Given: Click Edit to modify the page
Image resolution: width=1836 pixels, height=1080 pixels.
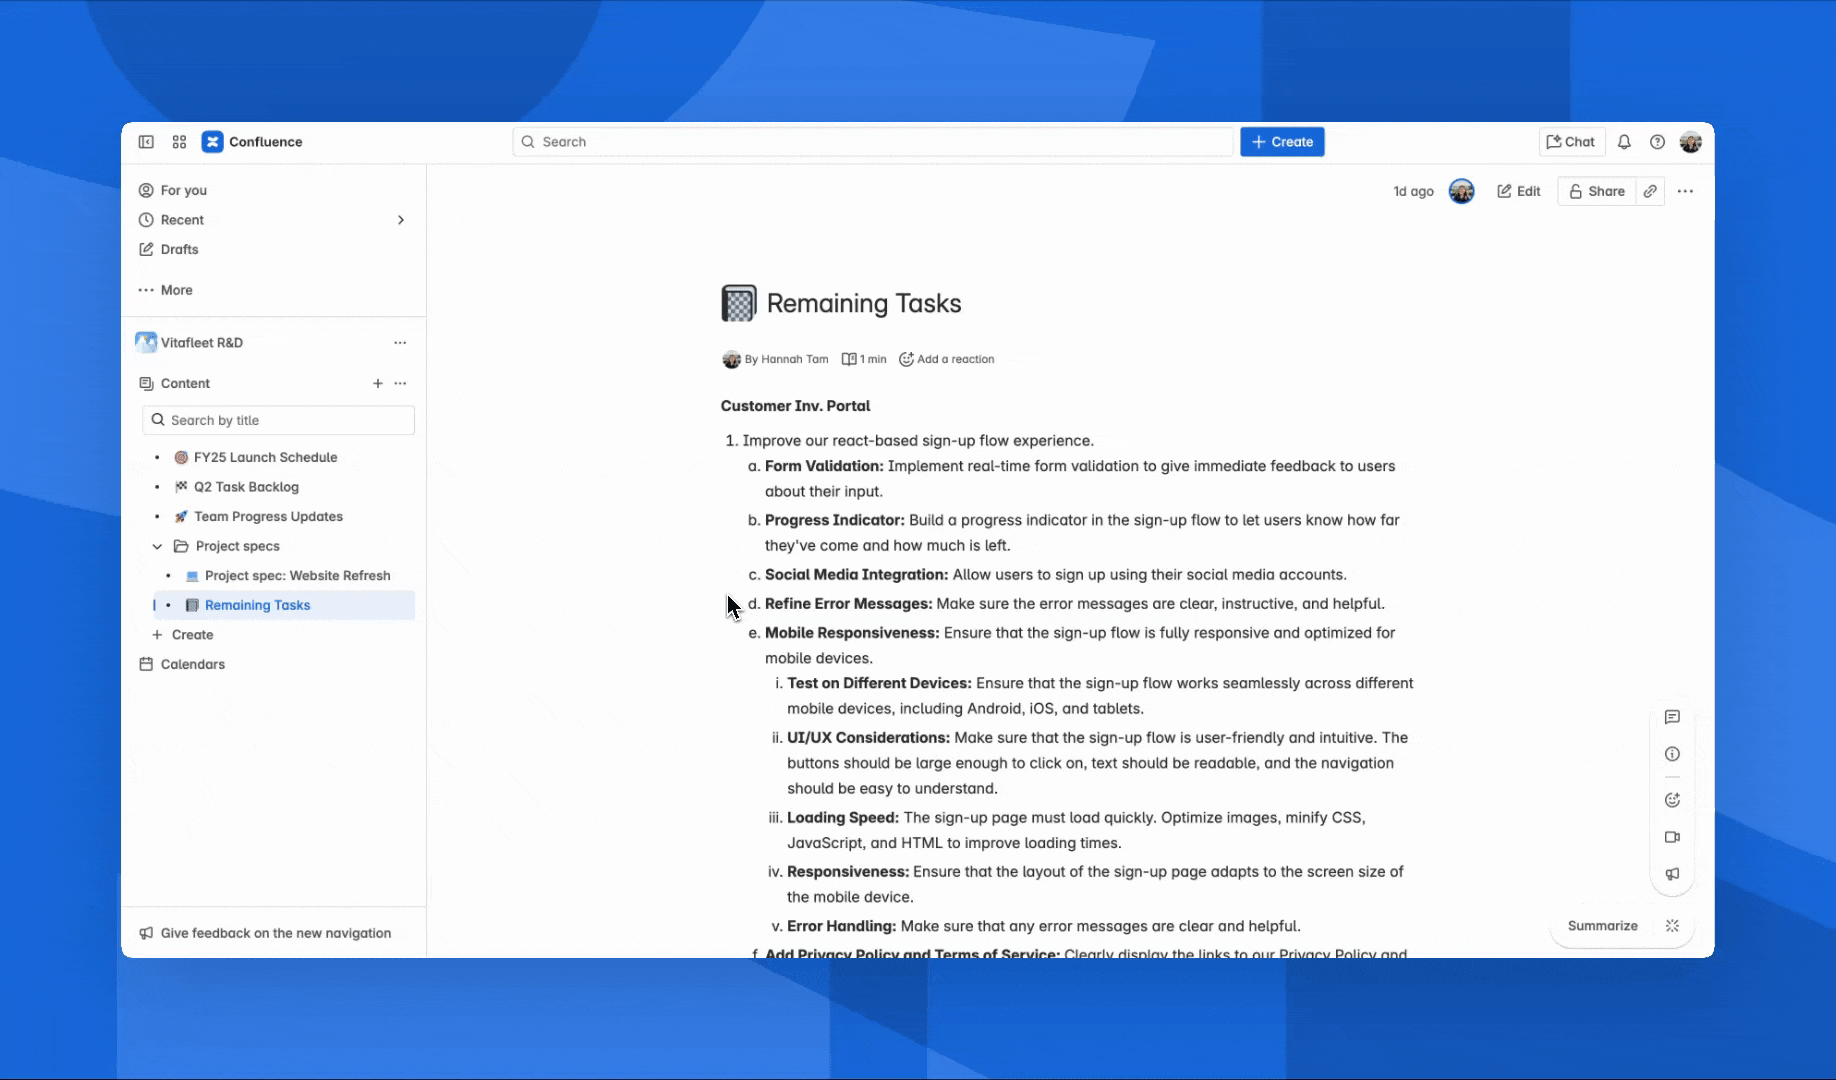Looking at the screenshot, I should pyautogui.click(x=1518, y=191).
